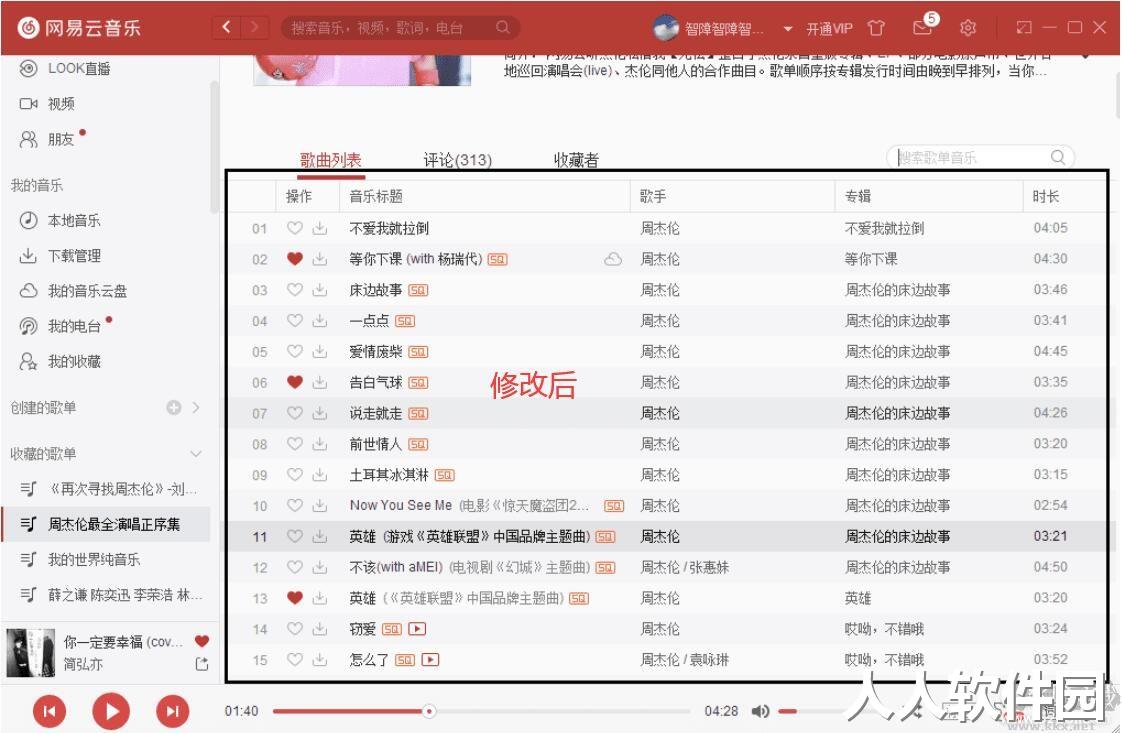Image resolution: width=1122 pixels, height=733 pixels.
Task: Like the song 说走就走
Action: coord(294,413)
